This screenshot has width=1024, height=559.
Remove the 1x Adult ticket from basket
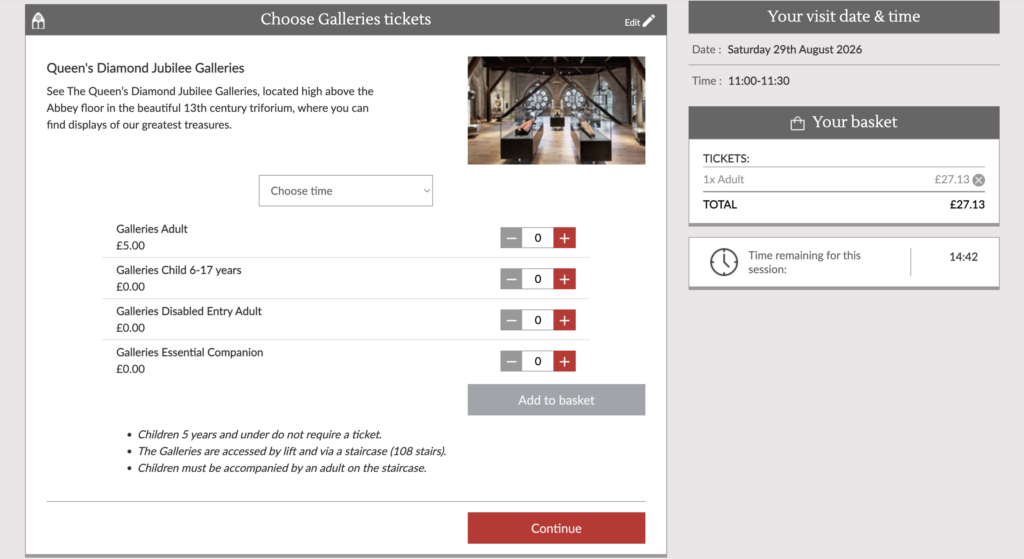tap(978, 180)
